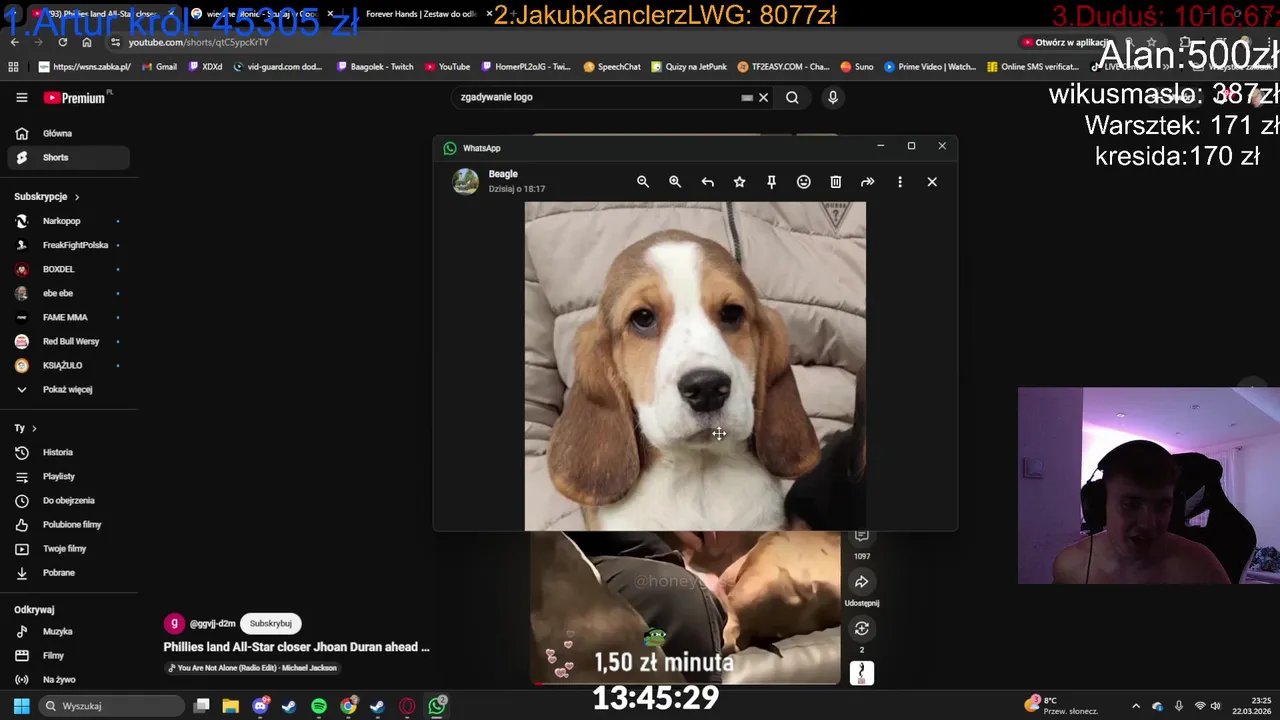The height and width of the screenshot is (720, 1280).
Task: Switch to the Forever Hands browser tab
Action: [418, 14]
